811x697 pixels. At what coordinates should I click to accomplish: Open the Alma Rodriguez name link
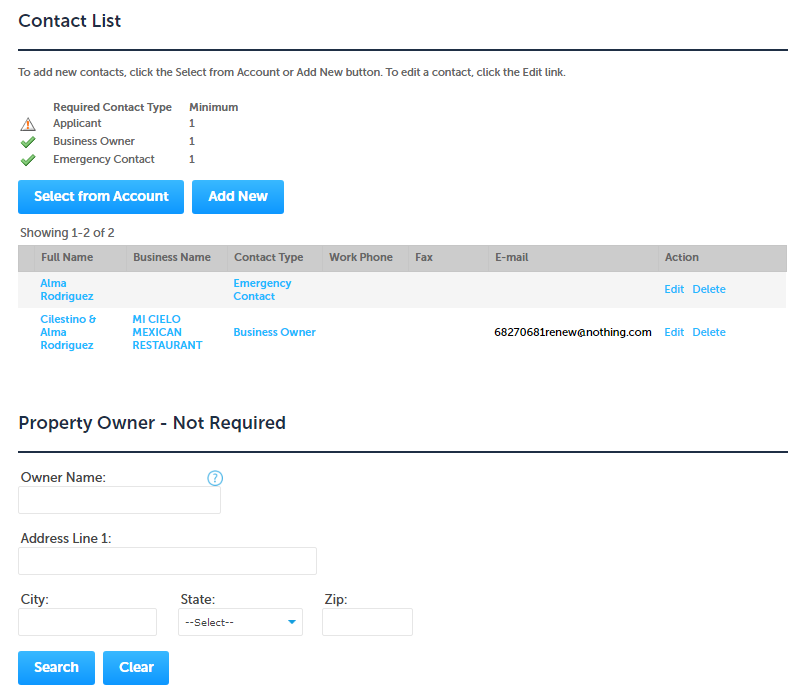(x=67, y=290)
